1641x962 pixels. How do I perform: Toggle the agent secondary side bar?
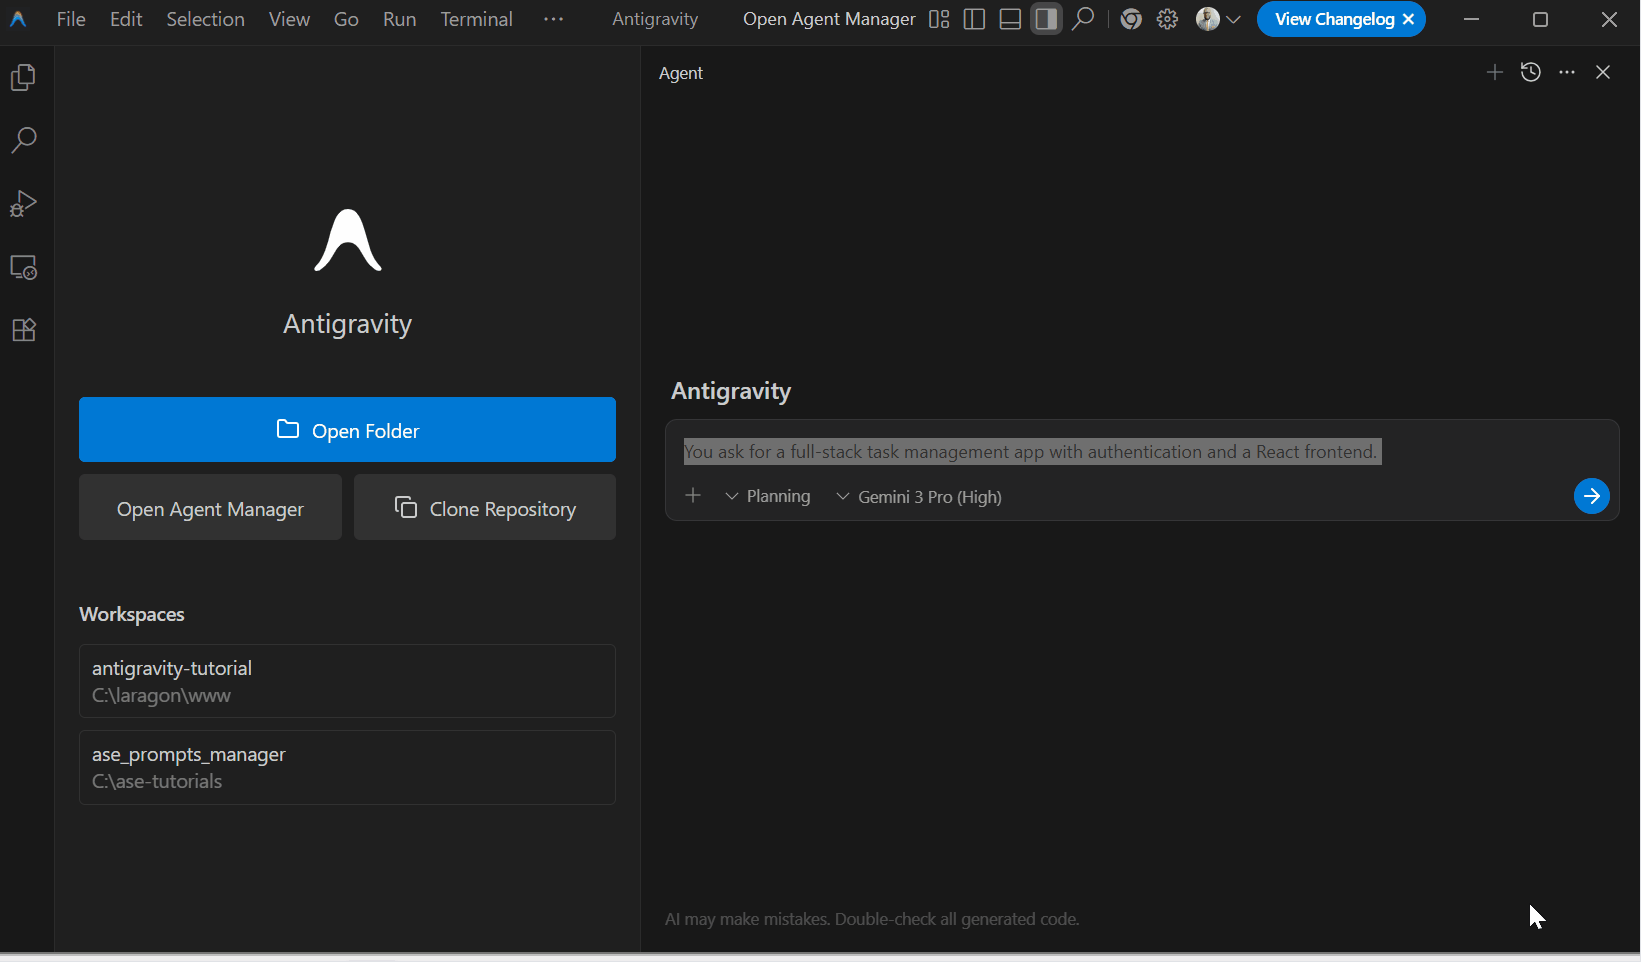point(1046,19)
